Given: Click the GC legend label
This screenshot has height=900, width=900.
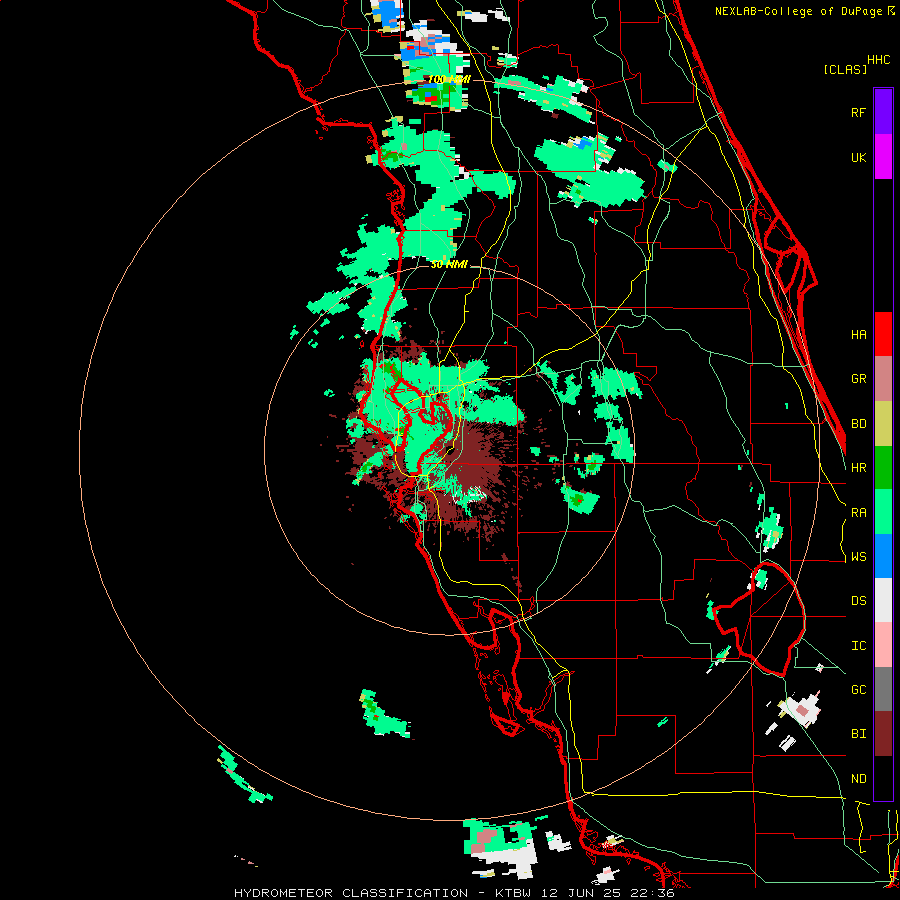Looking at the screenshot, I should coord(858,690).
